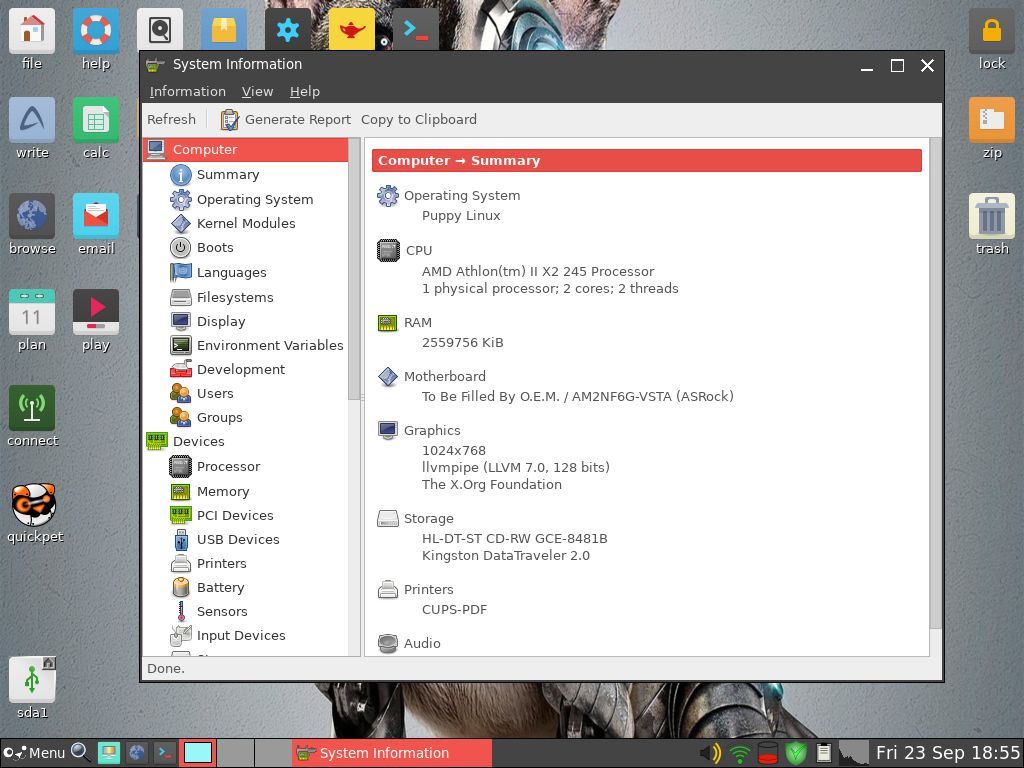Click the green shield firewall tray icon
Screen dimensions: 1024x768
click(795, 753)
